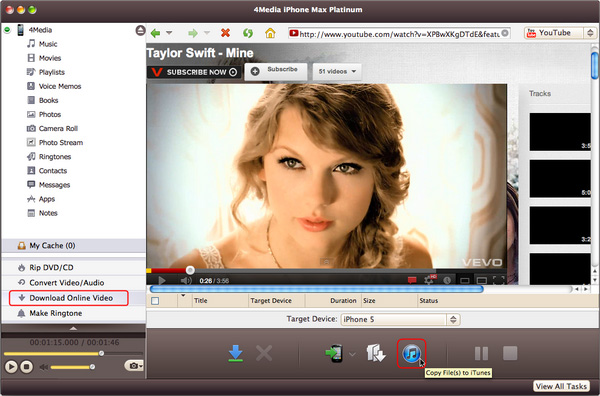
Task: Sort by Title column
Action: pyautogui.click(x=220, y=301)
